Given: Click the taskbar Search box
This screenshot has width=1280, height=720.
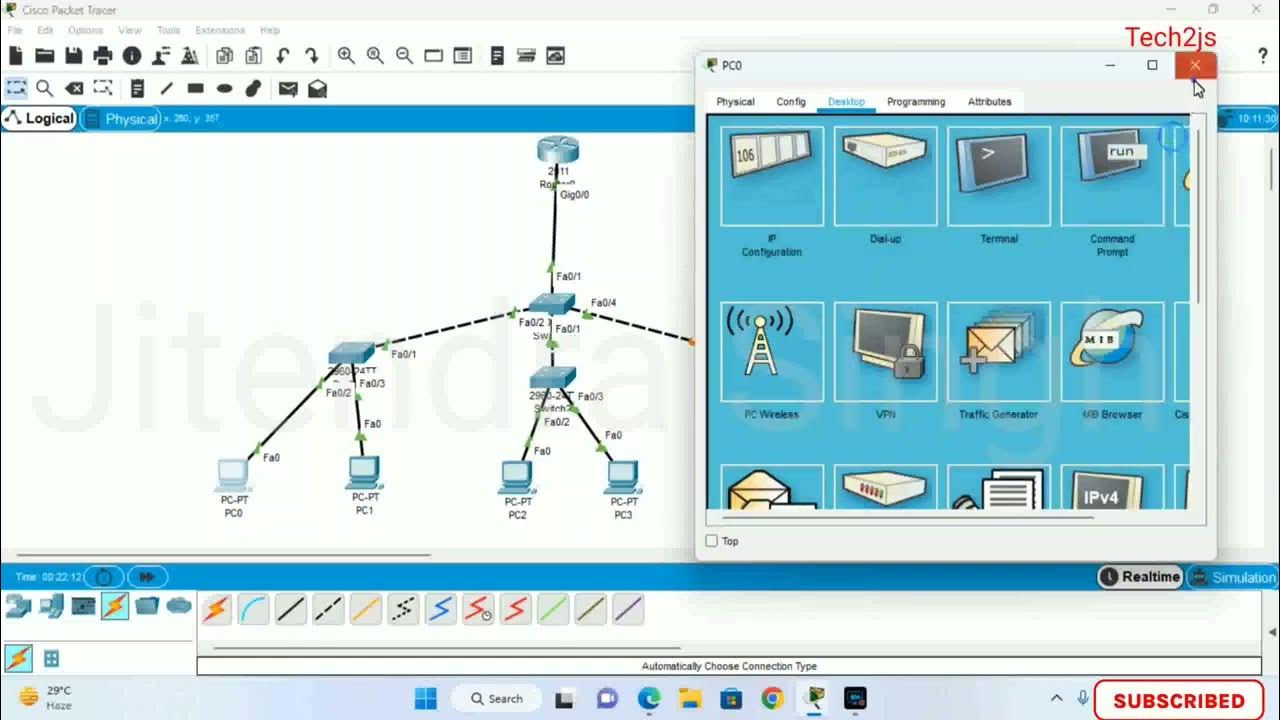Looking at the screenshot, I should [x=496, y=699].
